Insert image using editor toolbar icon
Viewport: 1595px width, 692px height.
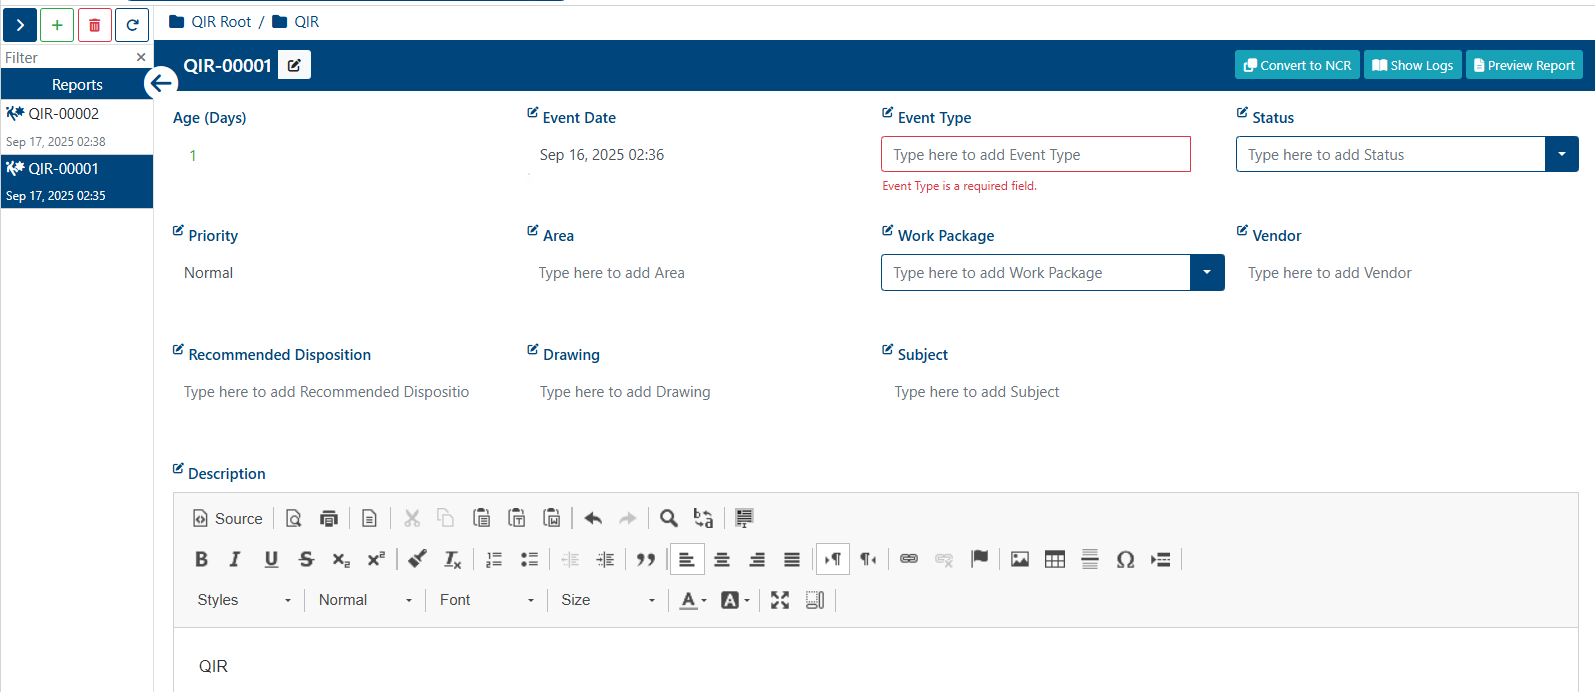click(x=1019, y=559)
